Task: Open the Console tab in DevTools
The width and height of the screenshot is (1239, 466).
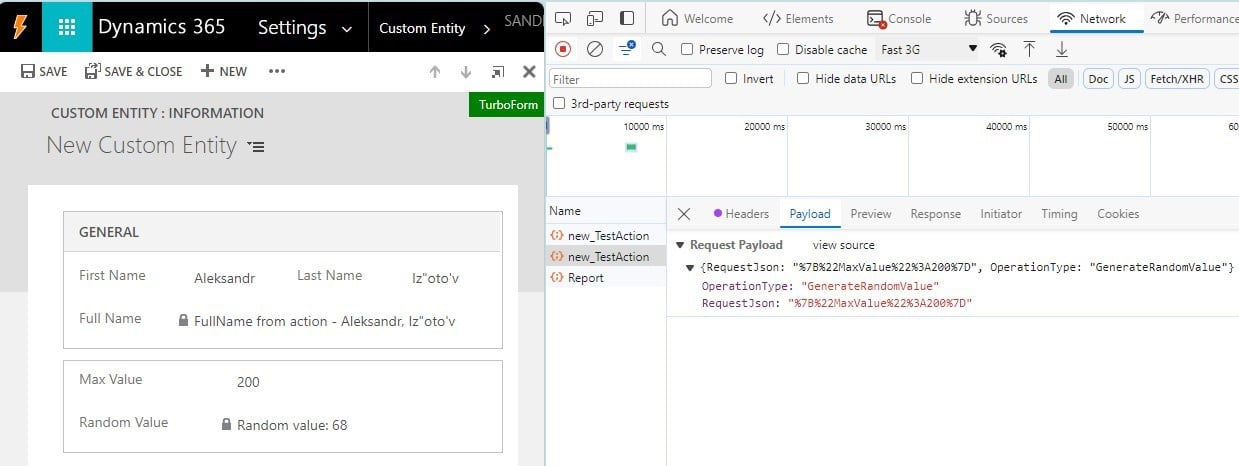Action: (x=899, y=18)
